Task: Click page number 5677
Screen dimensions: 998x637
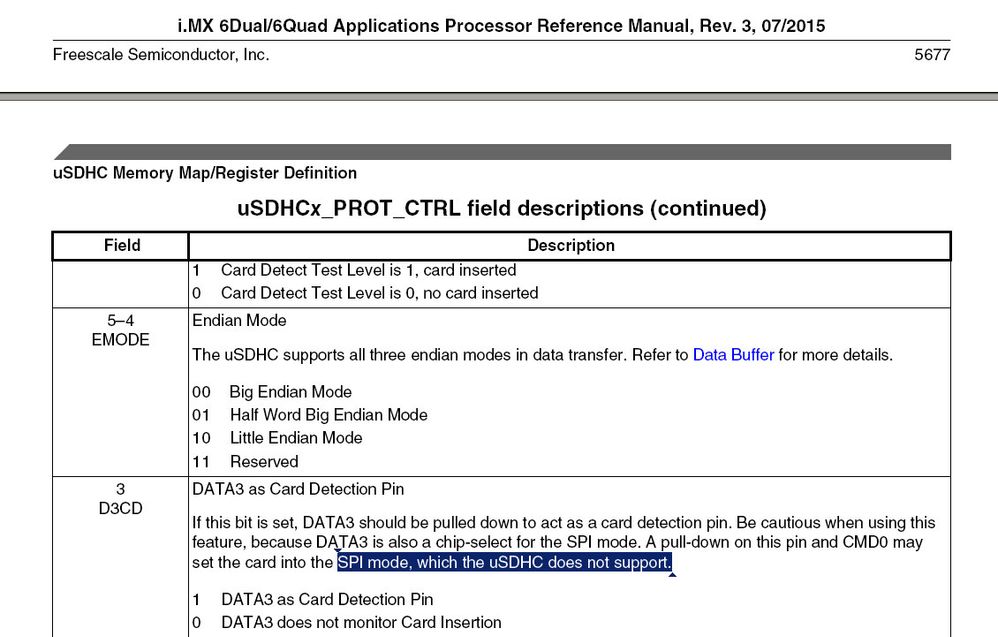Action: click(x=932, y=55)
